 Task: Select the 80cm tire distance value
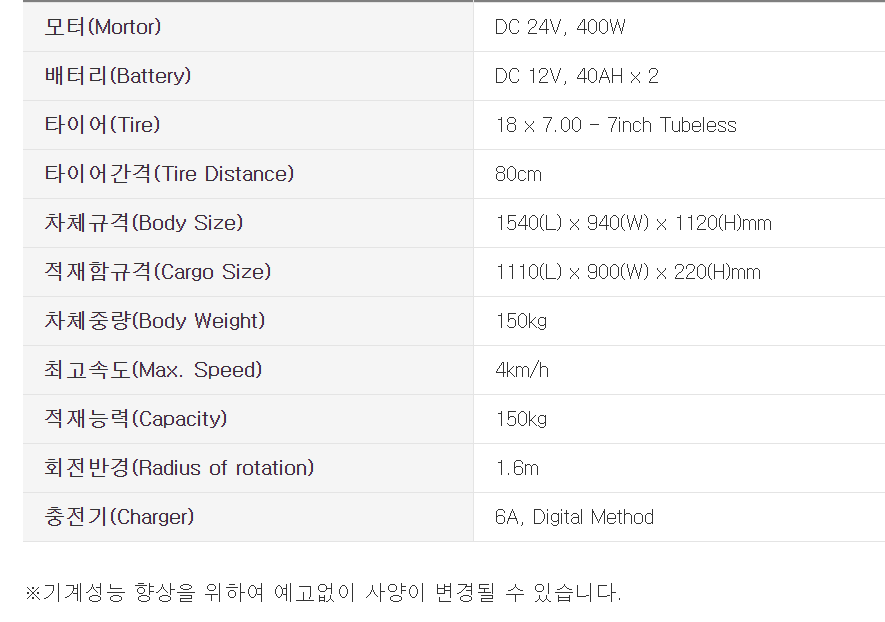(x=518, y=174)
